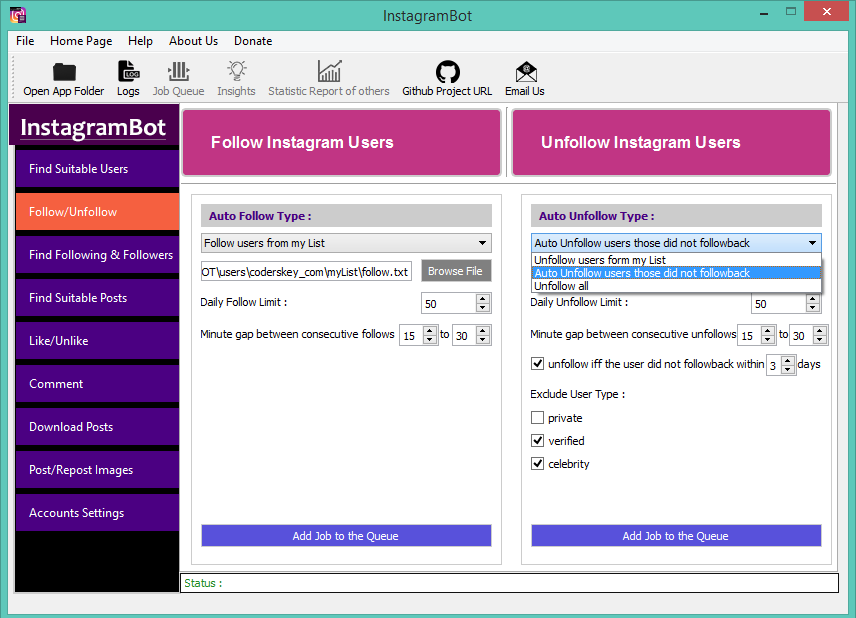
Task: Open the Insights lightbulb icon
Action: click(x=236, y=72)
